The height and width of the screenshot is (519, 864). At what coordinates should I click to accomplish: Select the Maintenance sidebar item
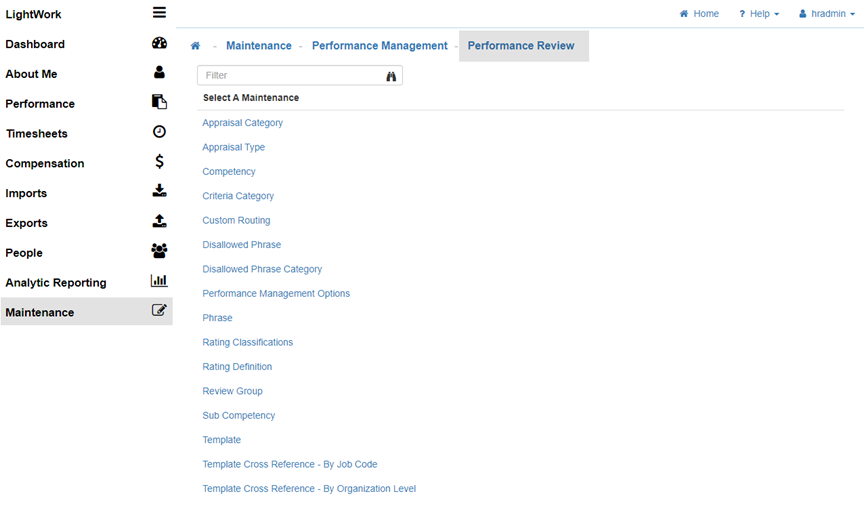pyautogui.click(x=40, y=313)
